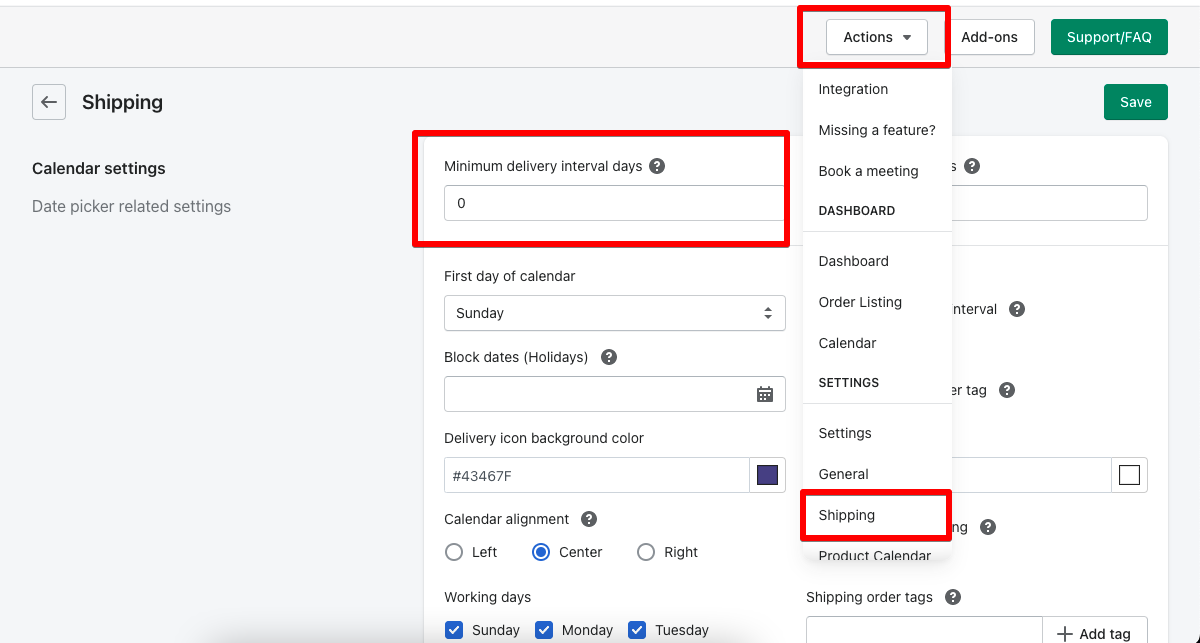This screenshot has width=1200, height=643.
Task: Open the purple delivery icon color swatch
Action: (x=768, y=475)
